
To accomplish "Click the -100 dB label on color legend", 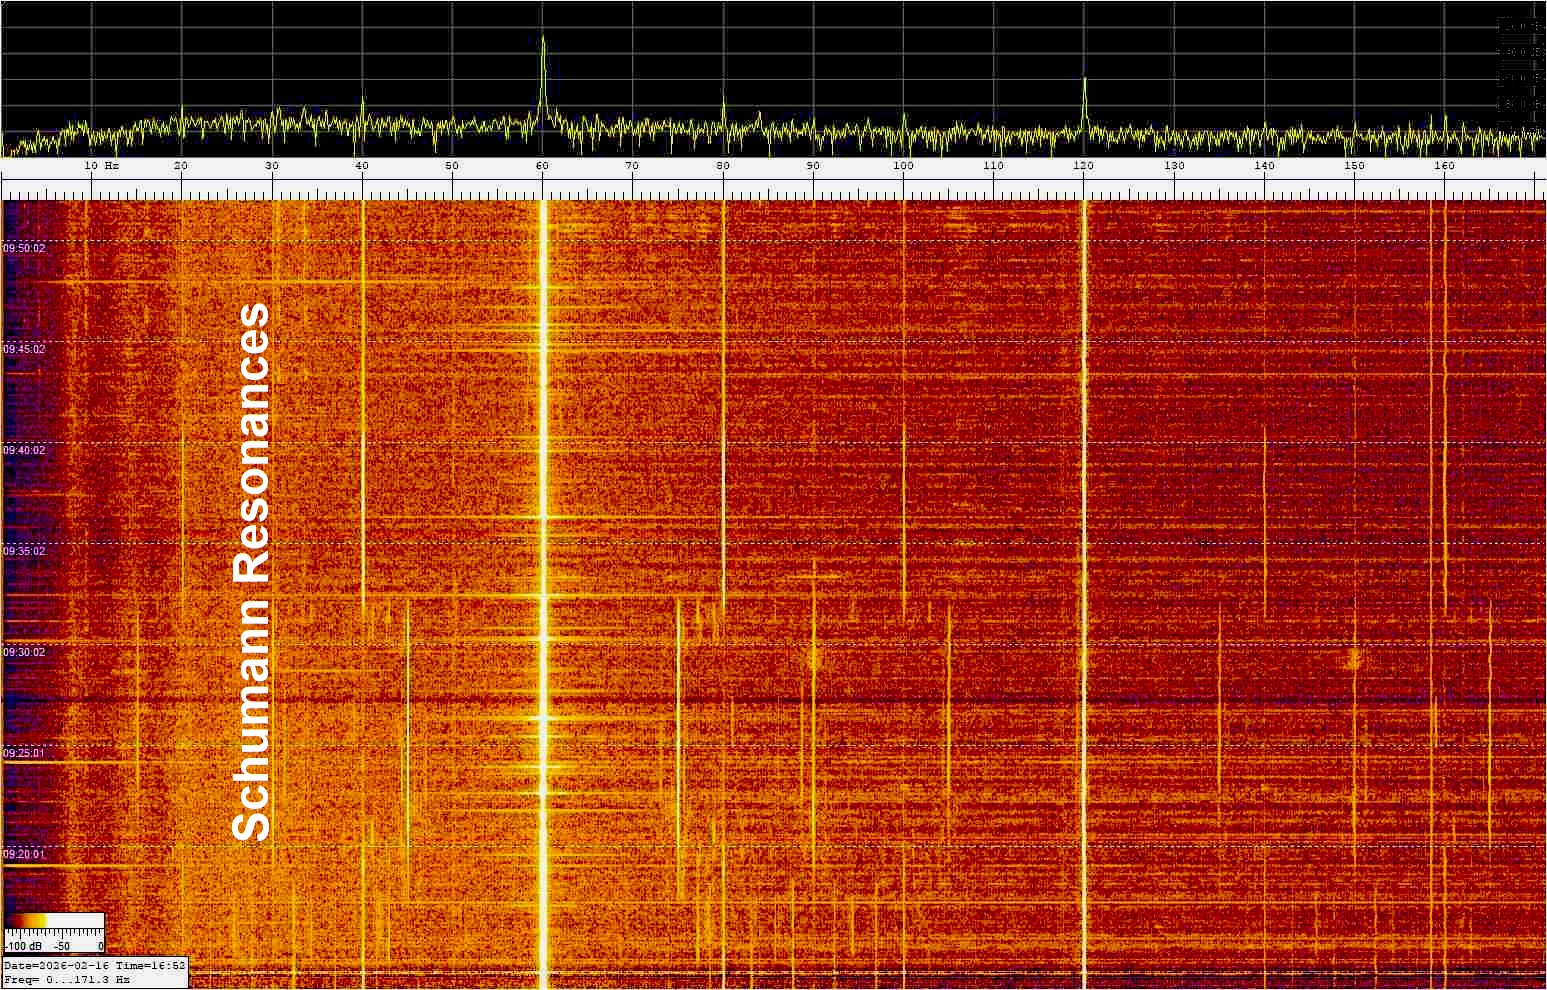I will [x=24, y=945].
